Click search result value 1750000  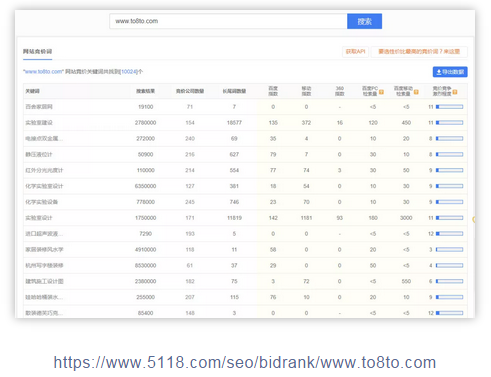[146, 218]
